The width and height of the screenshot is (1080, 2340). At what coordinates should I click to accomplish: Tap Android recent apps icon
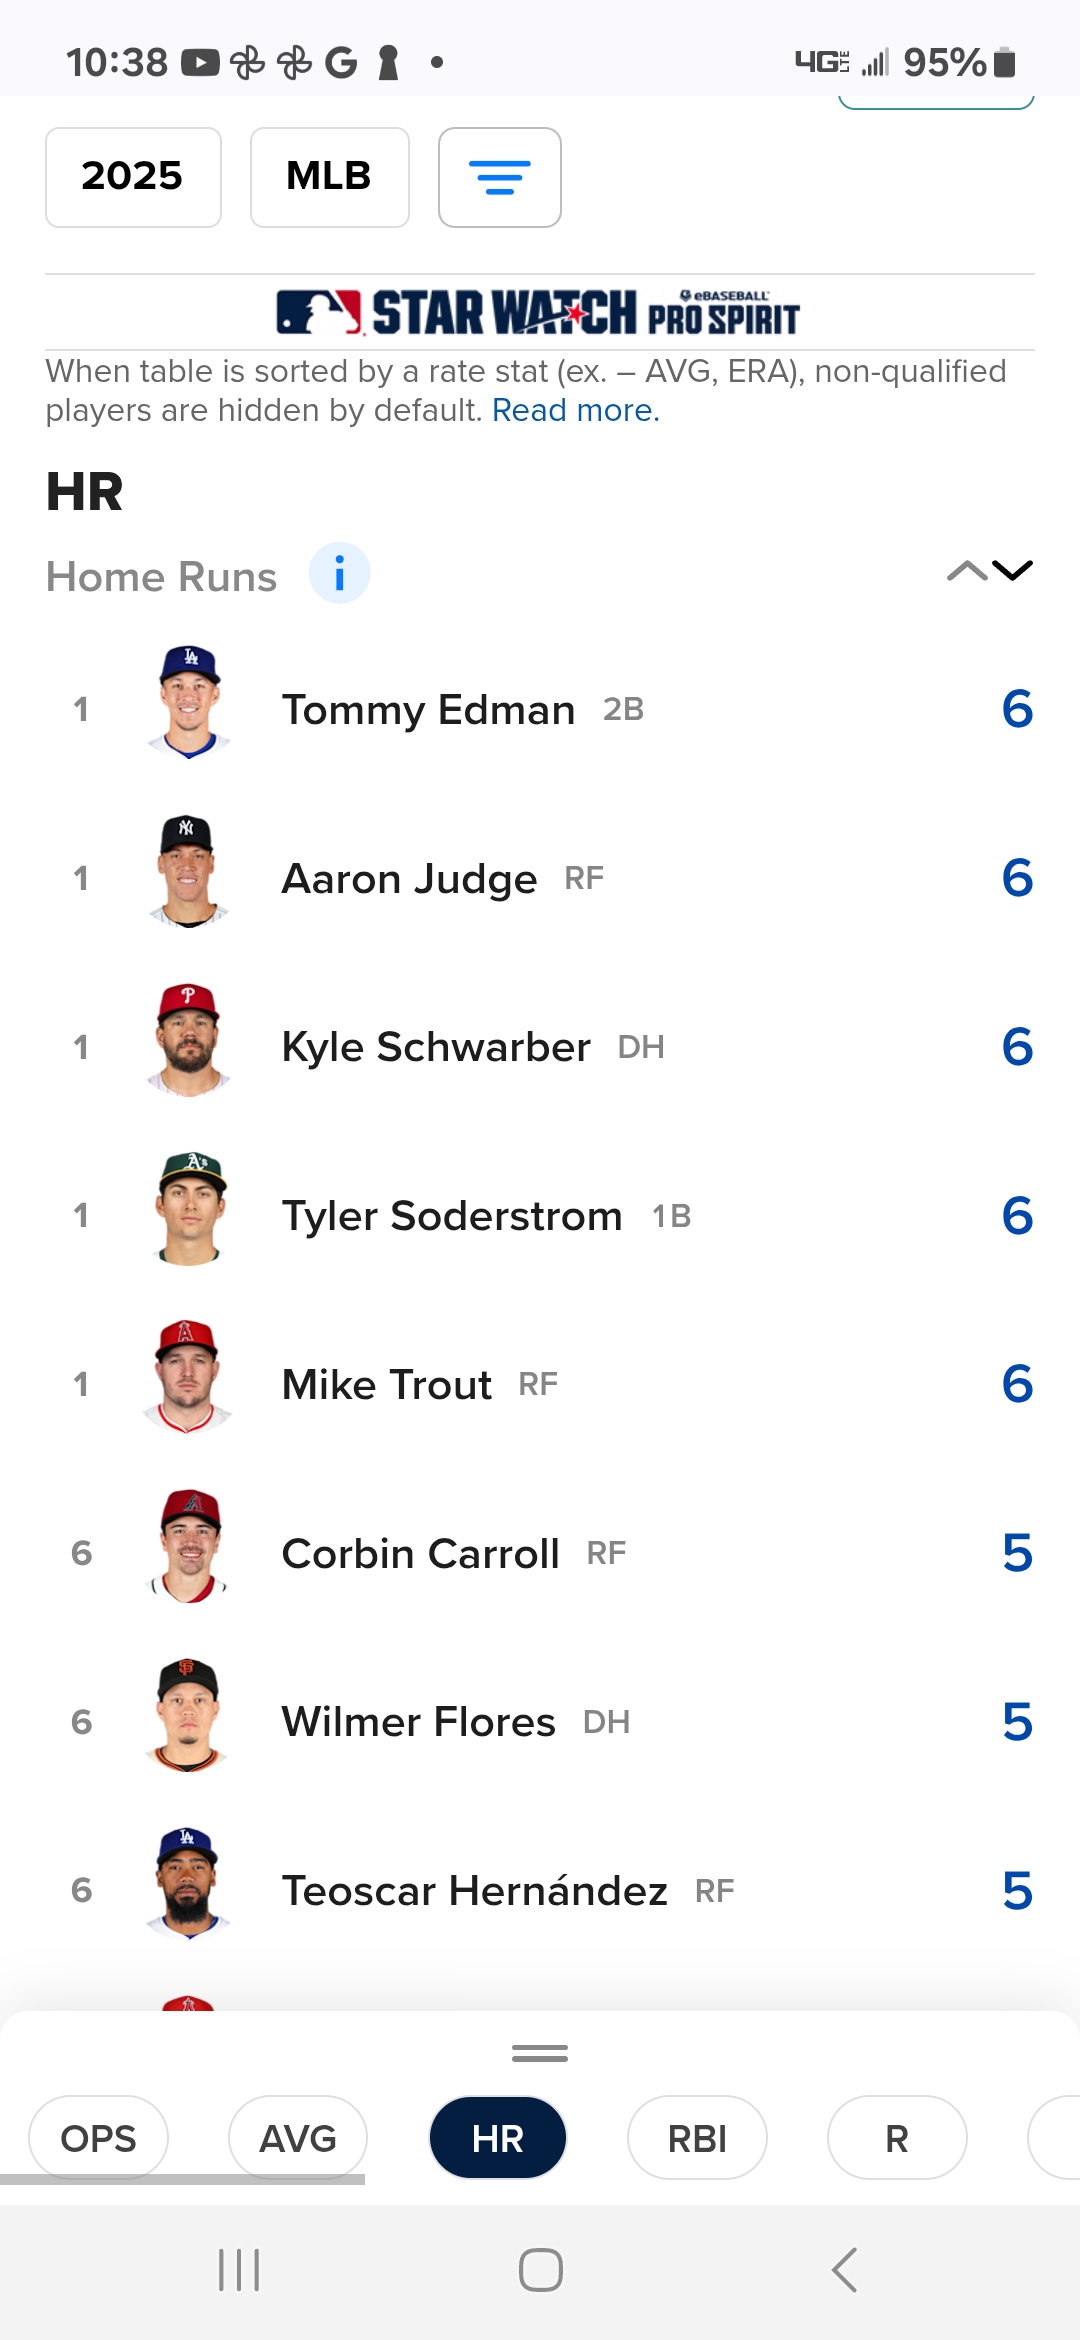coord(239,2269)
